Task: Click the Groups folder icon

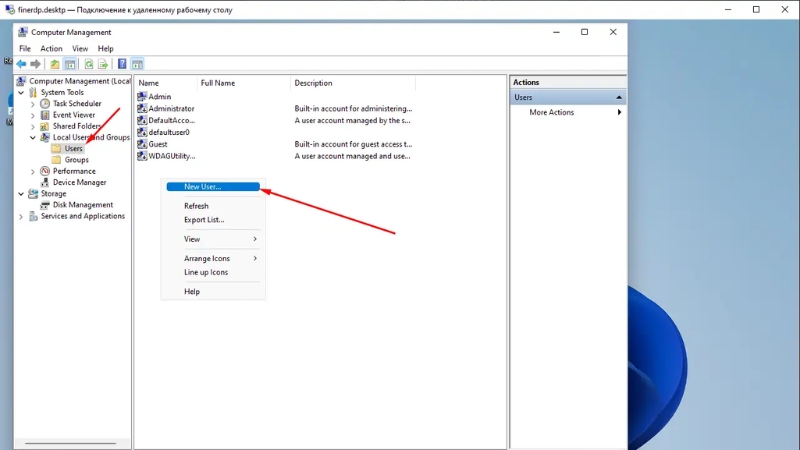Action: 57,160
